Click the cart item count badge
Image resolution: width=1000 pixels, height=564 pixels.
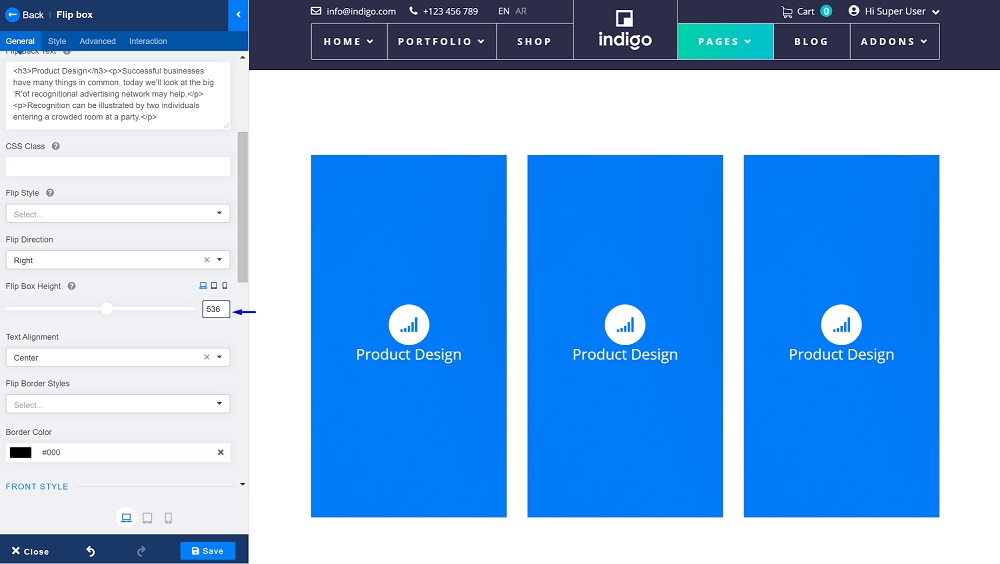[826, 11]
